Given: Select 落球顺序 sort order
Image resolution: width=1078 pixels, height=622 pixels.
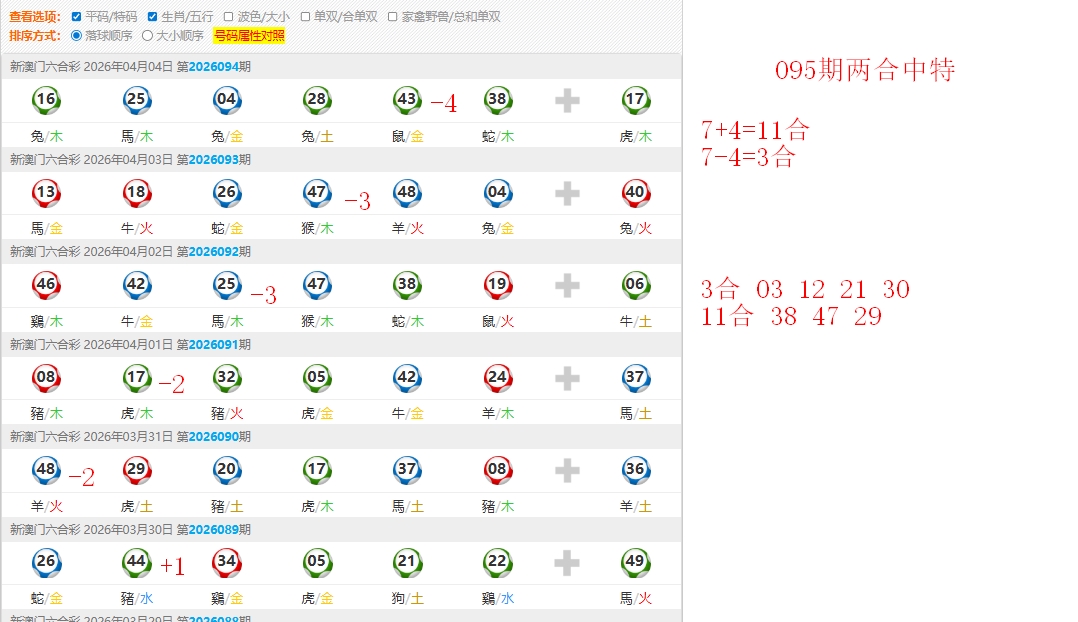Looking at the screenshot, I should point(77,36).
